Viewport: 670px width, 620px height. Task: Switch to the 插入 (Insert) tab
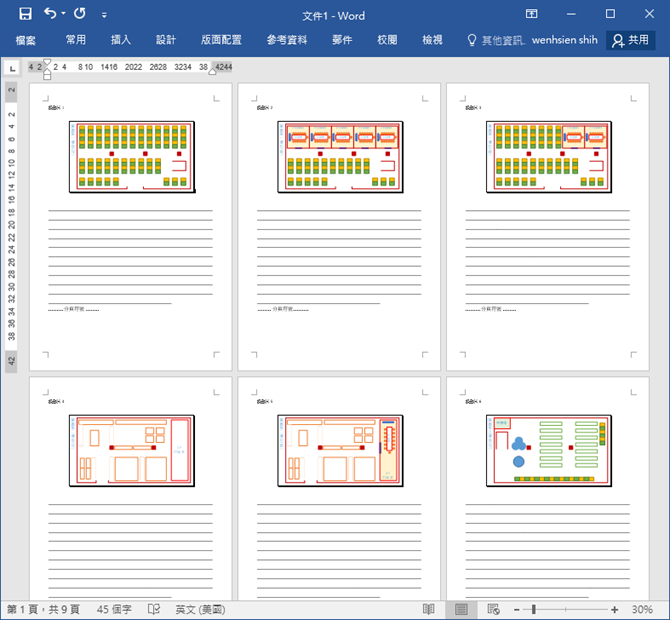121,40
